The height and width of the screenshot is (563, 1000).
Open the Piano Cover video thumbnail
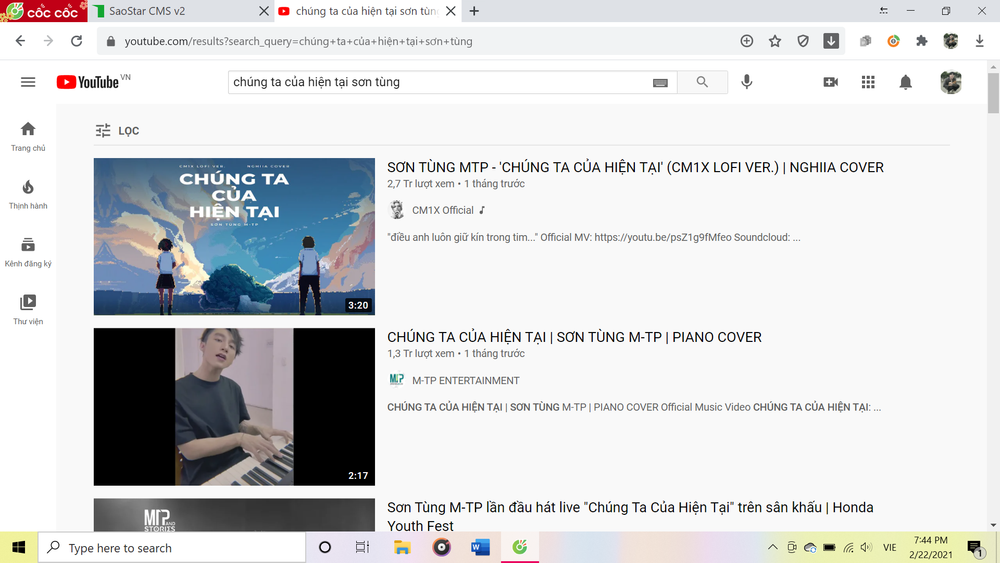[x=234, y=407]
